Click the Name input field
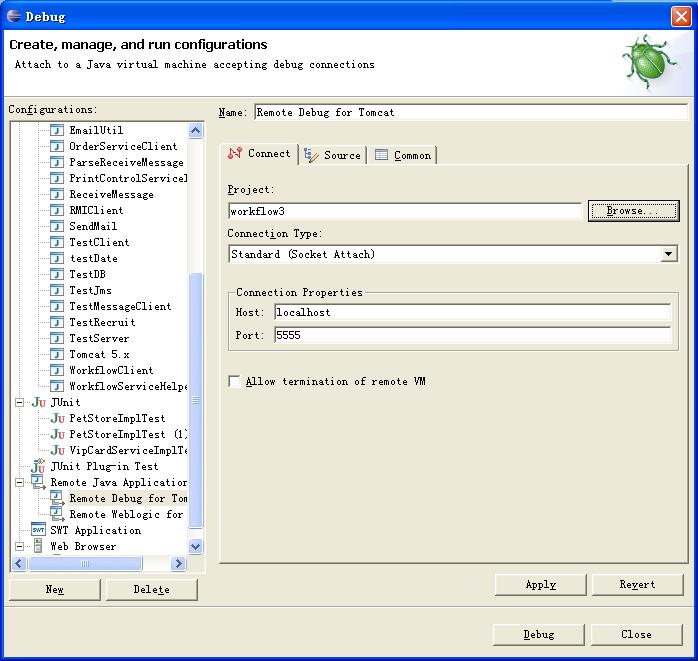This screenshot has height=661, width=698. coord(471,112)
